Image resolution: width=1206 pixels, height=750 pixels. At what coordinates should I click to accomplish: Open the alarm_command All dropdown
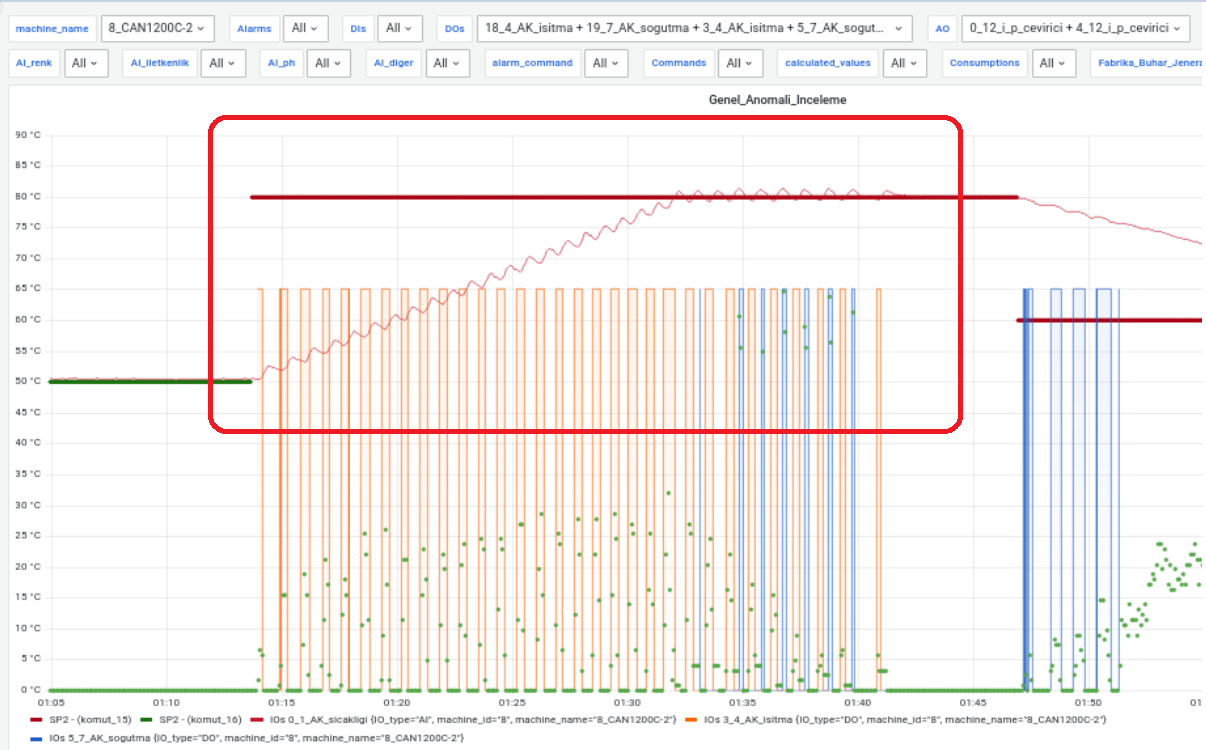[606, 63]
